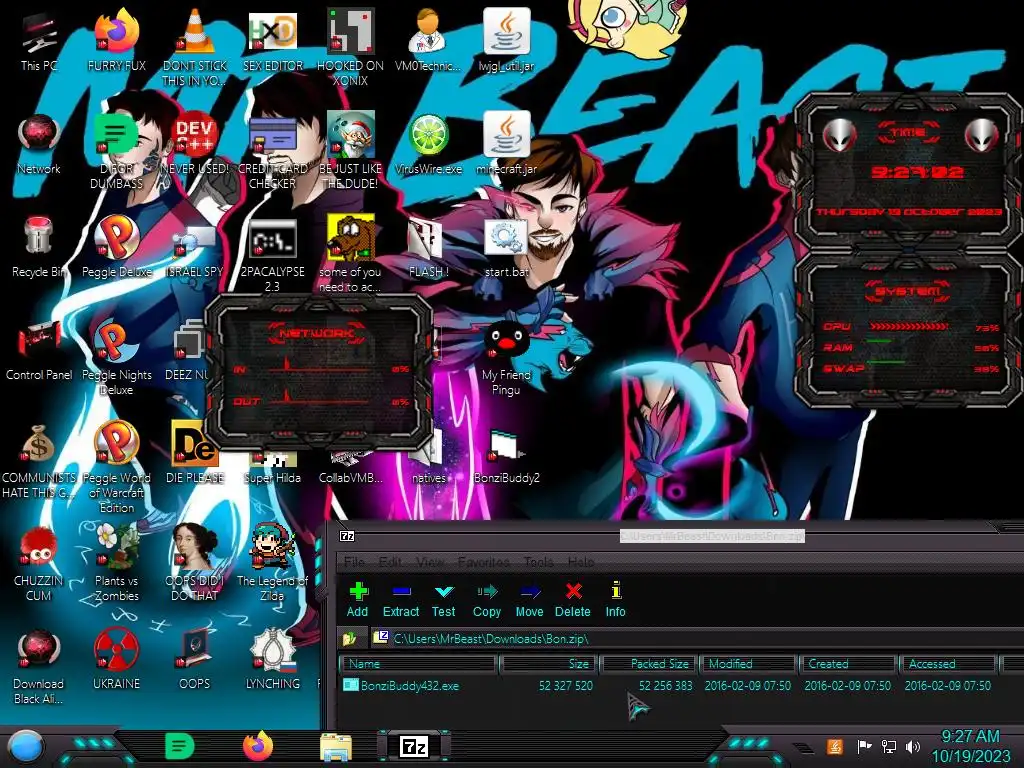Select the HxD SEX EDITOR desktop icon
Viewport: 1024px width, 768px height.
pos(273,40)
